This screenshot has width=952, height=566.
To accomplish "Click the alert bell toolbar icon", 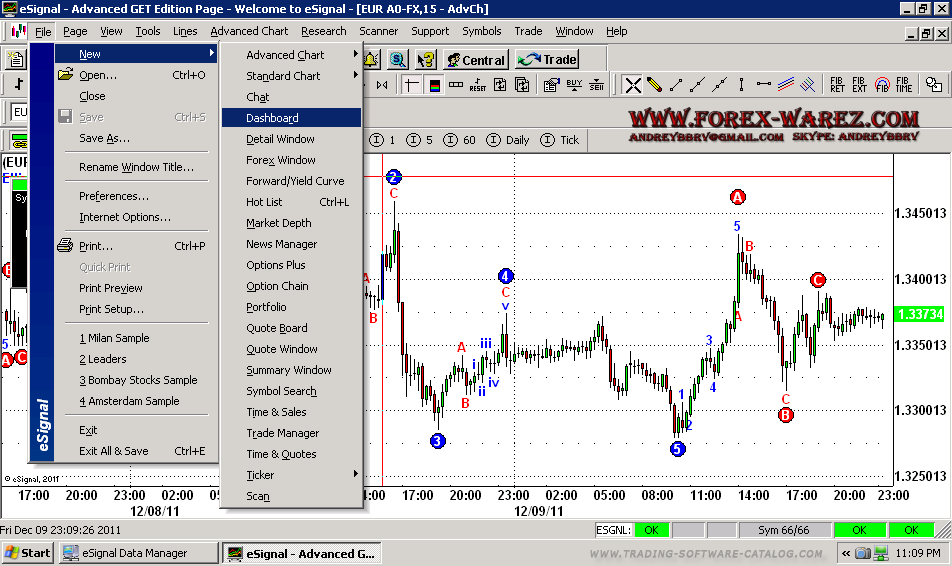I will click(371, 60).
